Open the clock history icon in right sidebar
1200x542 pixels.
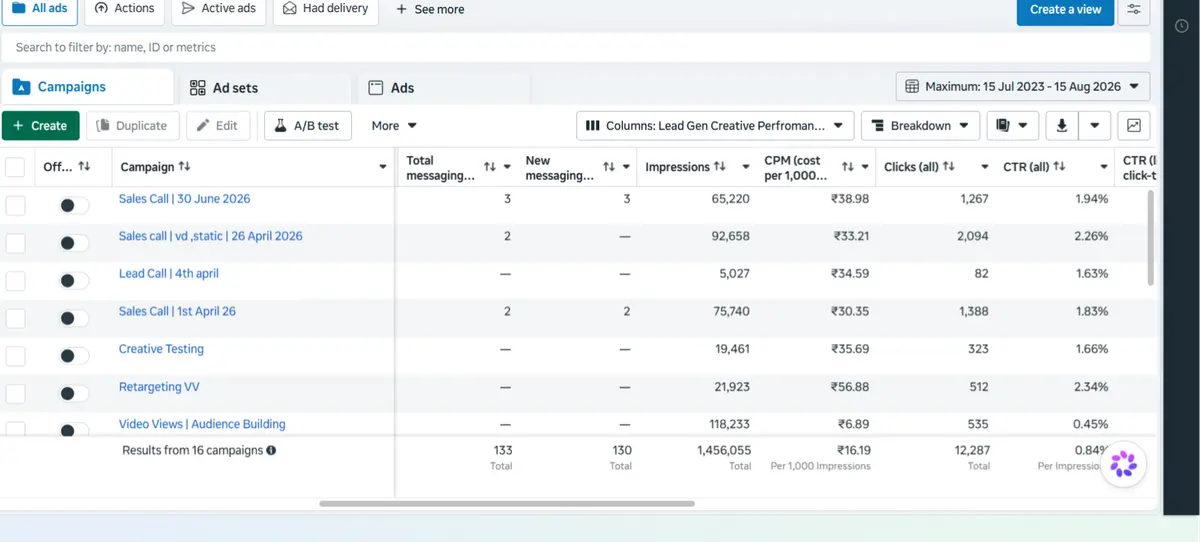(x=1182, y=27)
